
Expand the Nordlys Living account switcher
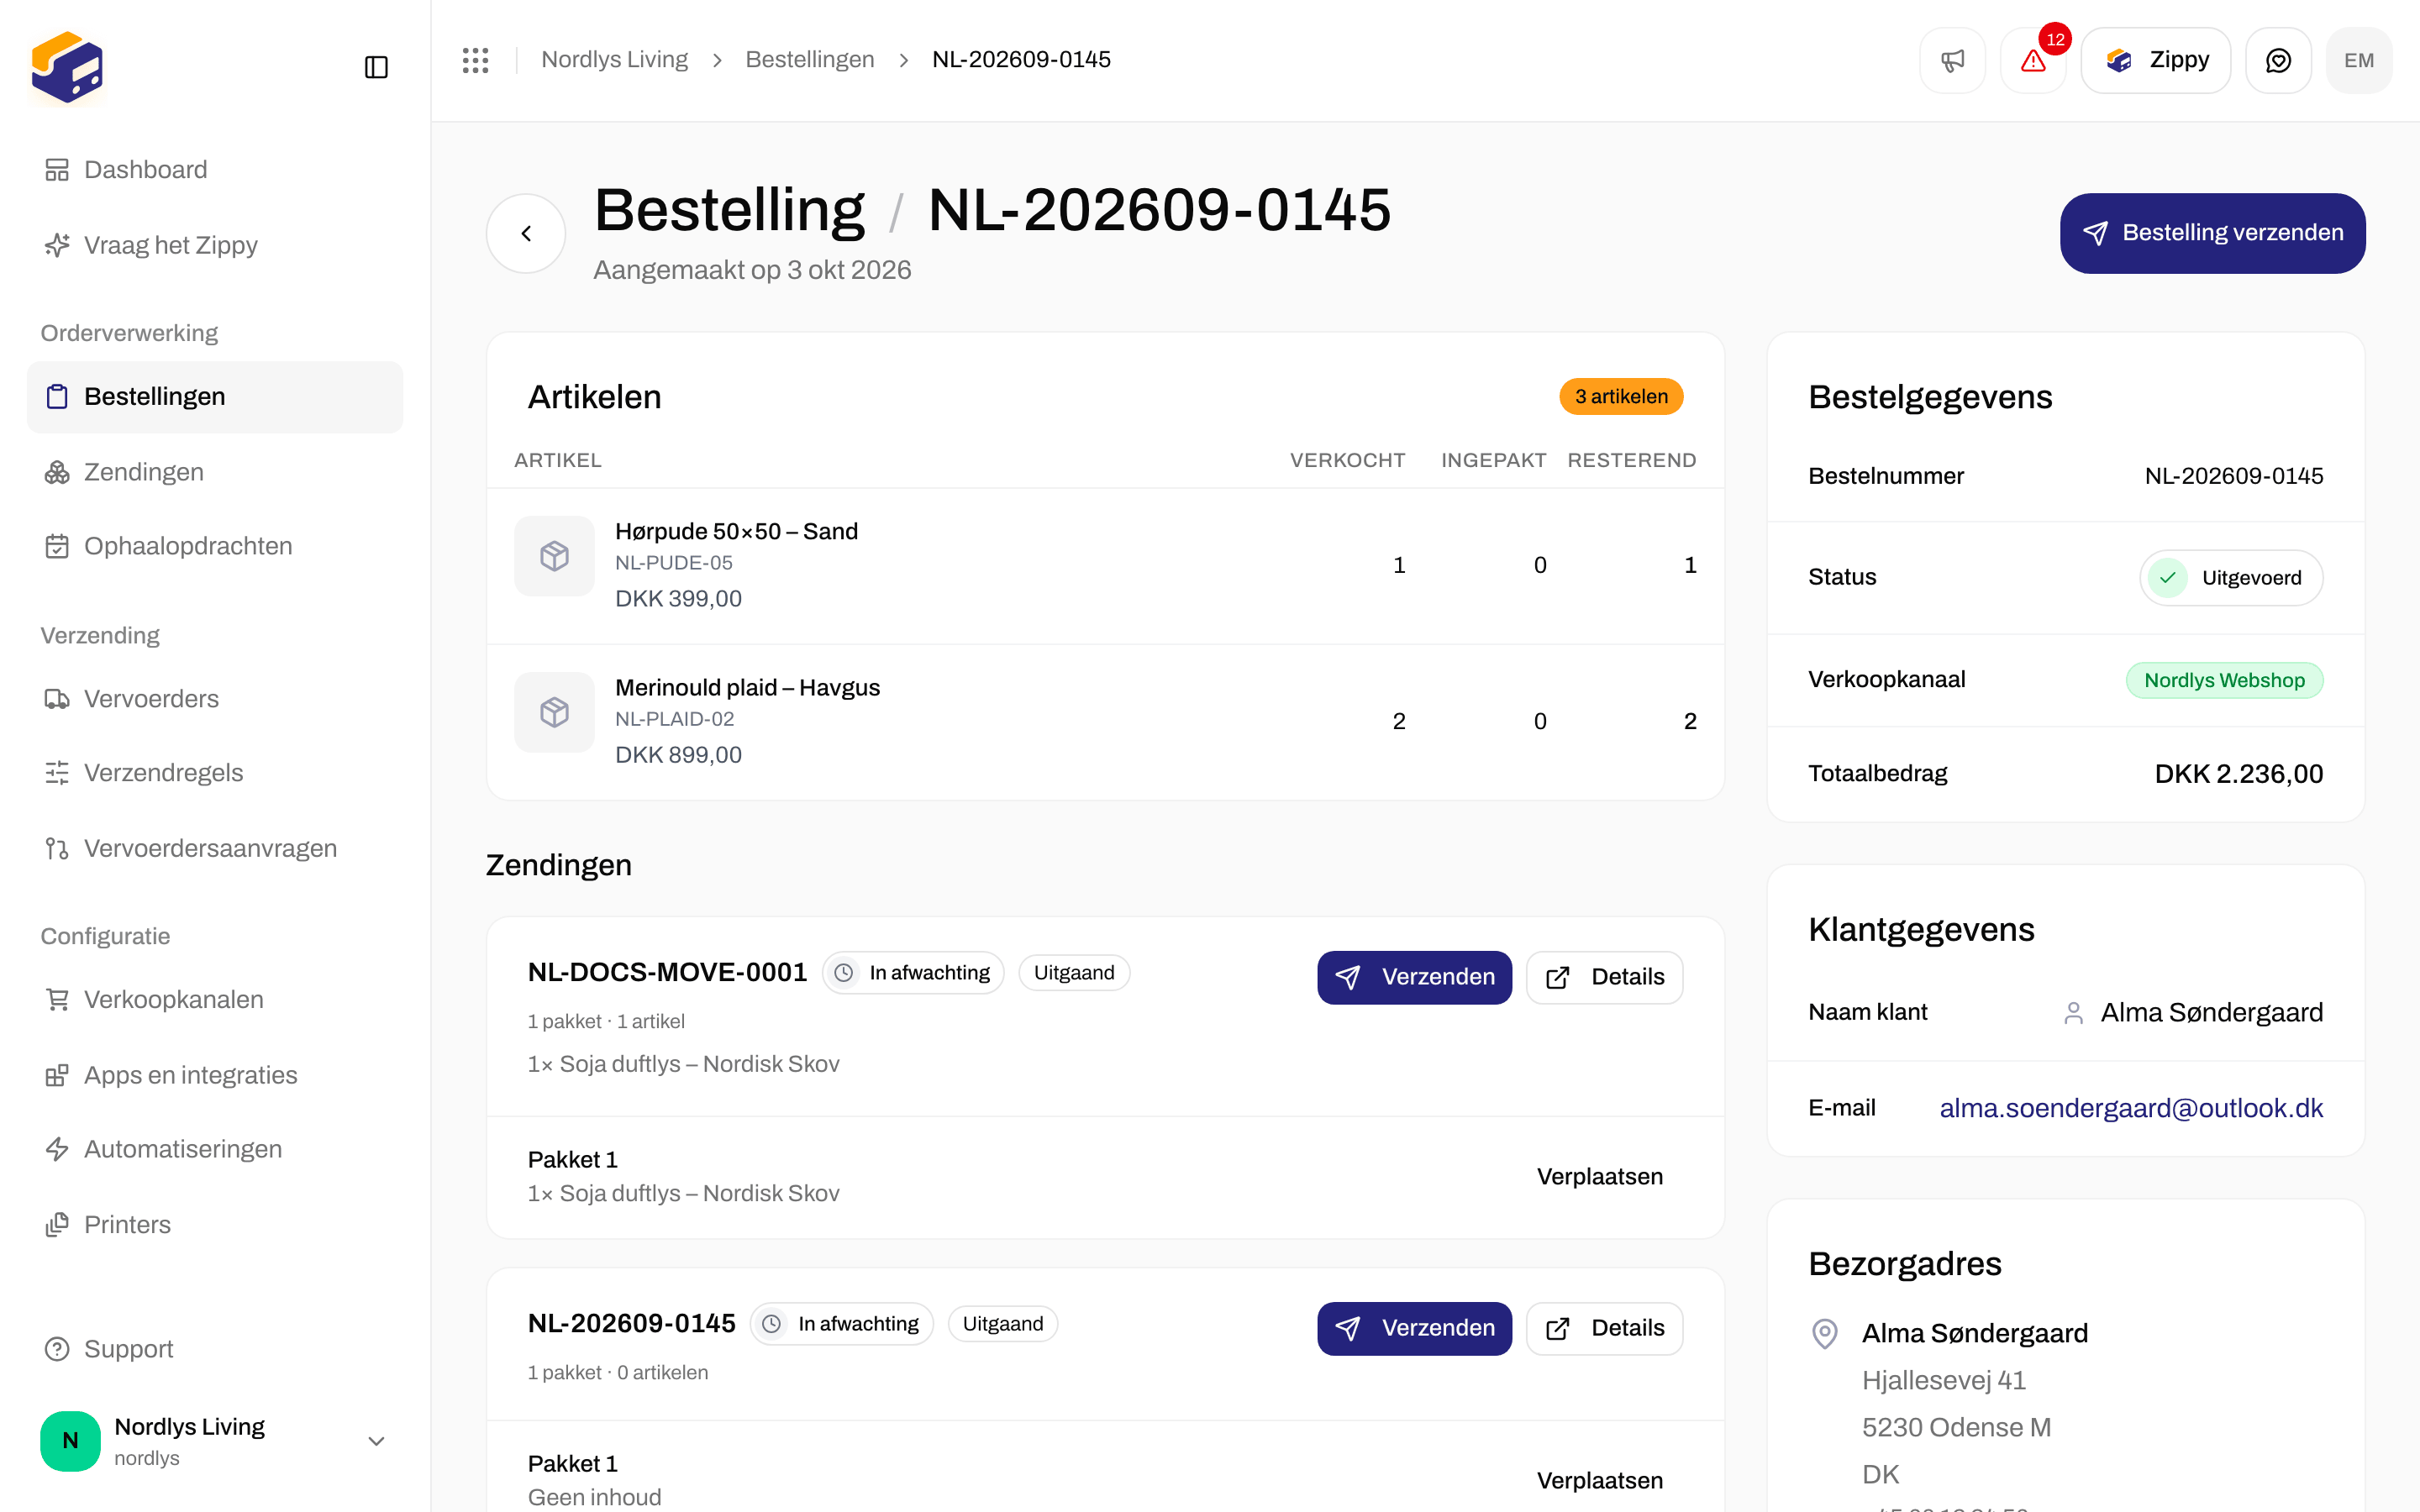pyautogui.click(x=215, y=1440)
